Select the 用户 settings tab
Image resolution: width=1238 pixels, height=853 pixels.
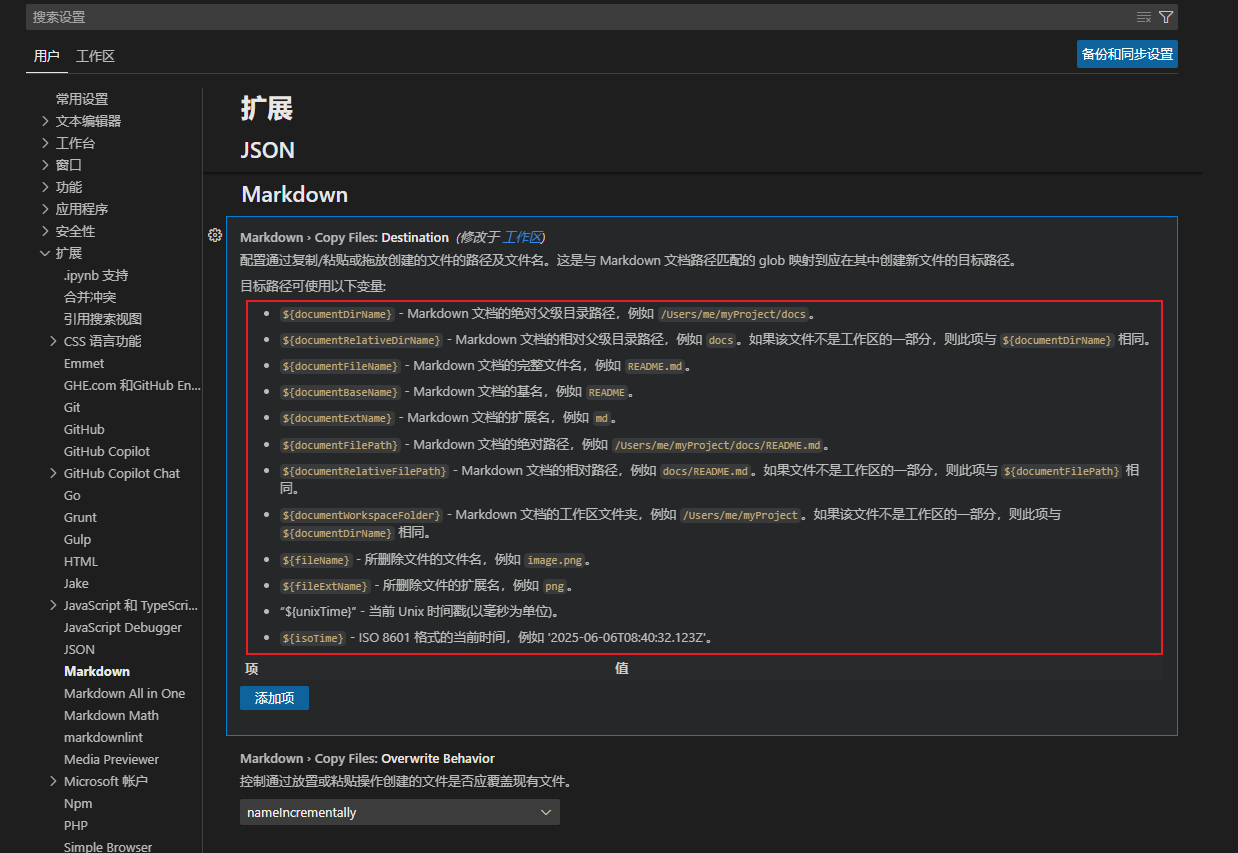[46, 56]
